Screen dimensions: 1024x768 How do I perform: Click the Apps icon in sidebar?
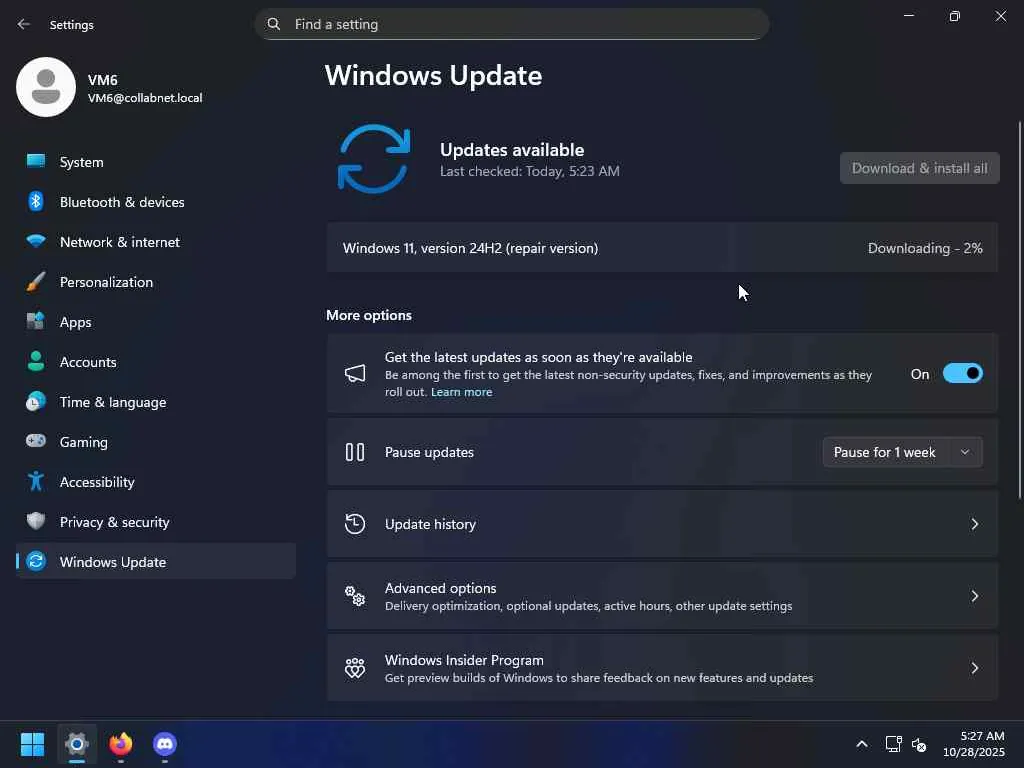(x=36, y=321)
